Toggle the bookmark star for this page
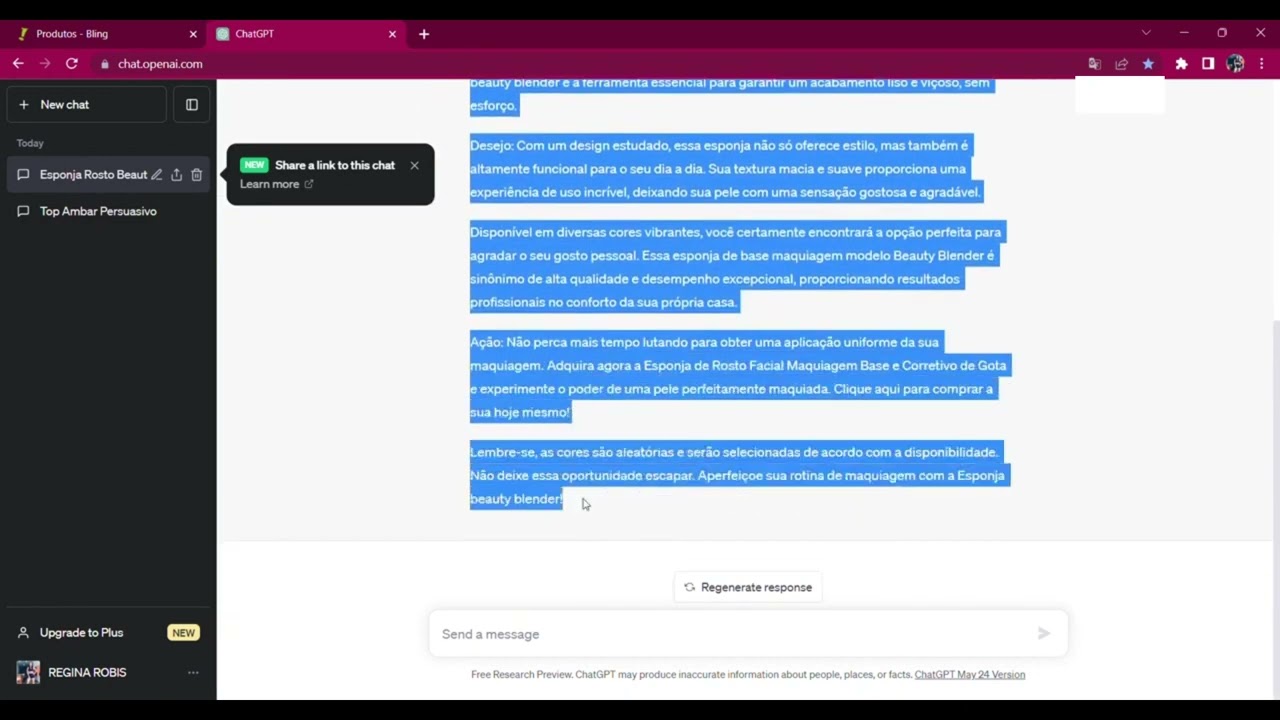Viewport: 1280px width, 720px height. click(1148, 63)
